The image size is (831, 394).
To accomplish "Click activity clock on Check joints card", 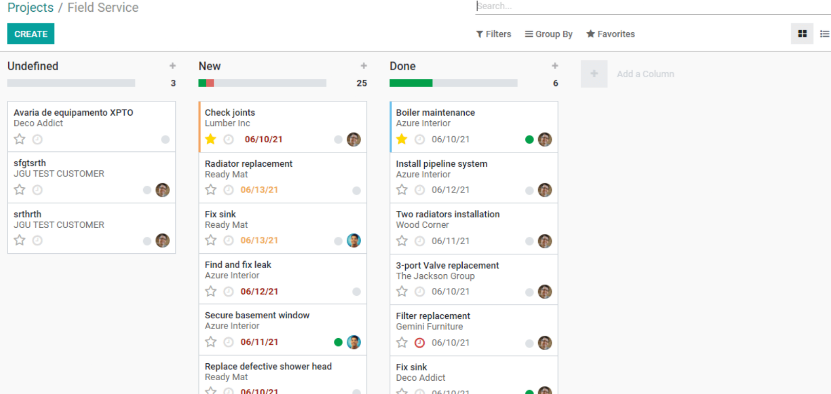I will pyautogui.click(x=228, y=139).
